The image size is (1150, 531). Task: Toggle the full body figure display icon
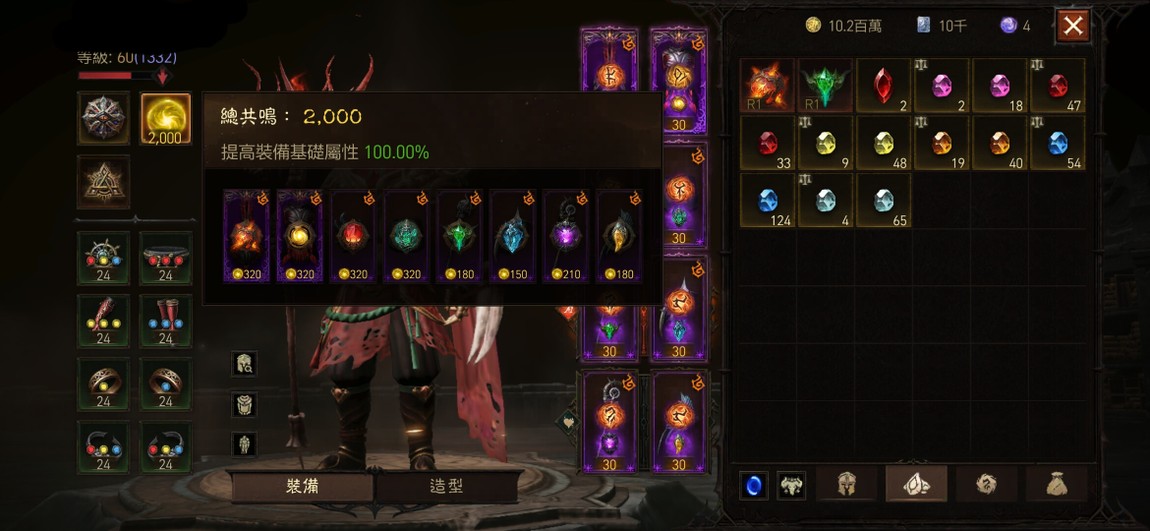244,444
